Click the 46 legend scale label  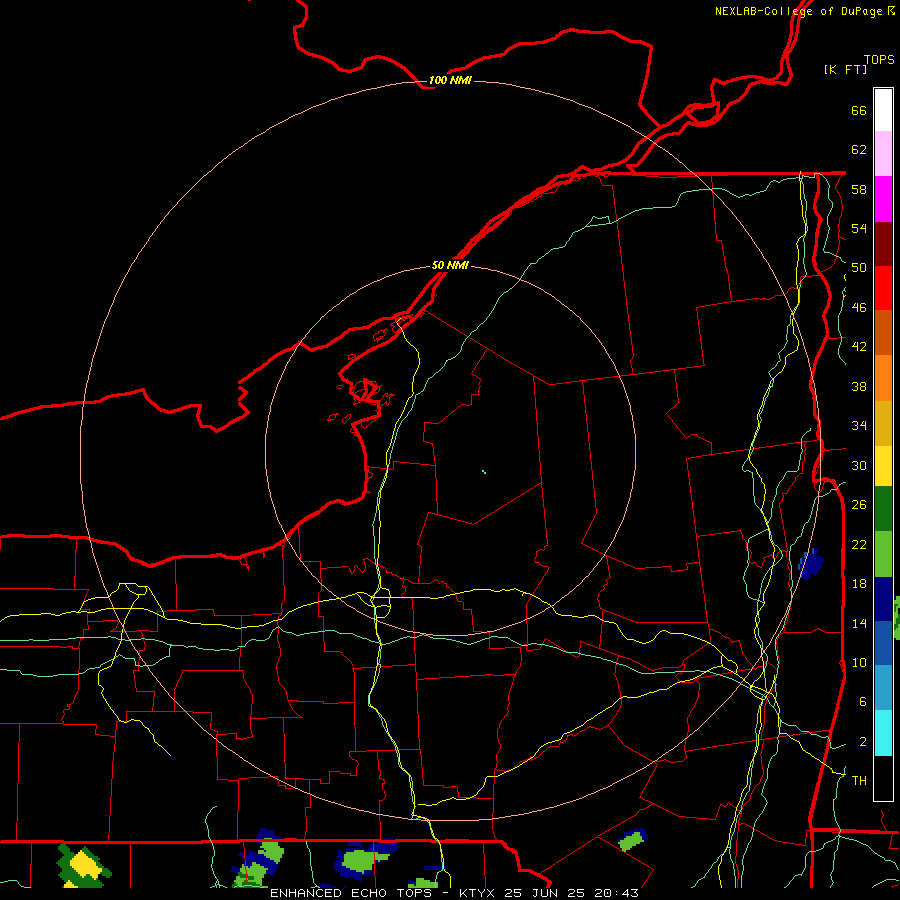pyautogui.click(x=859, y=308)
